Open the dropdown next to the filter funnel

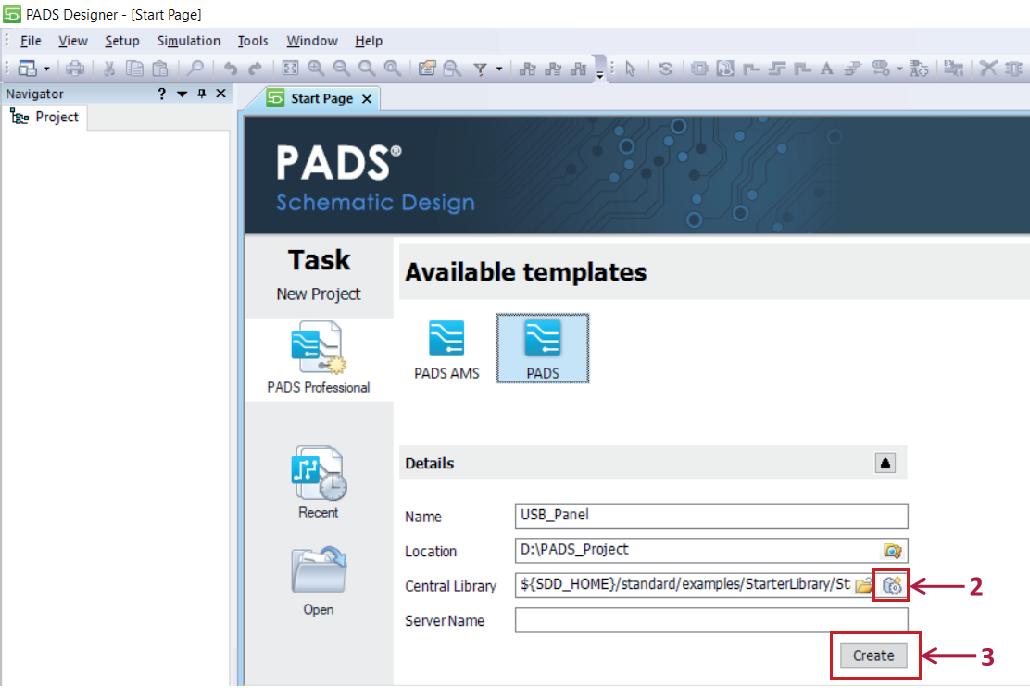tap(499, 68)
